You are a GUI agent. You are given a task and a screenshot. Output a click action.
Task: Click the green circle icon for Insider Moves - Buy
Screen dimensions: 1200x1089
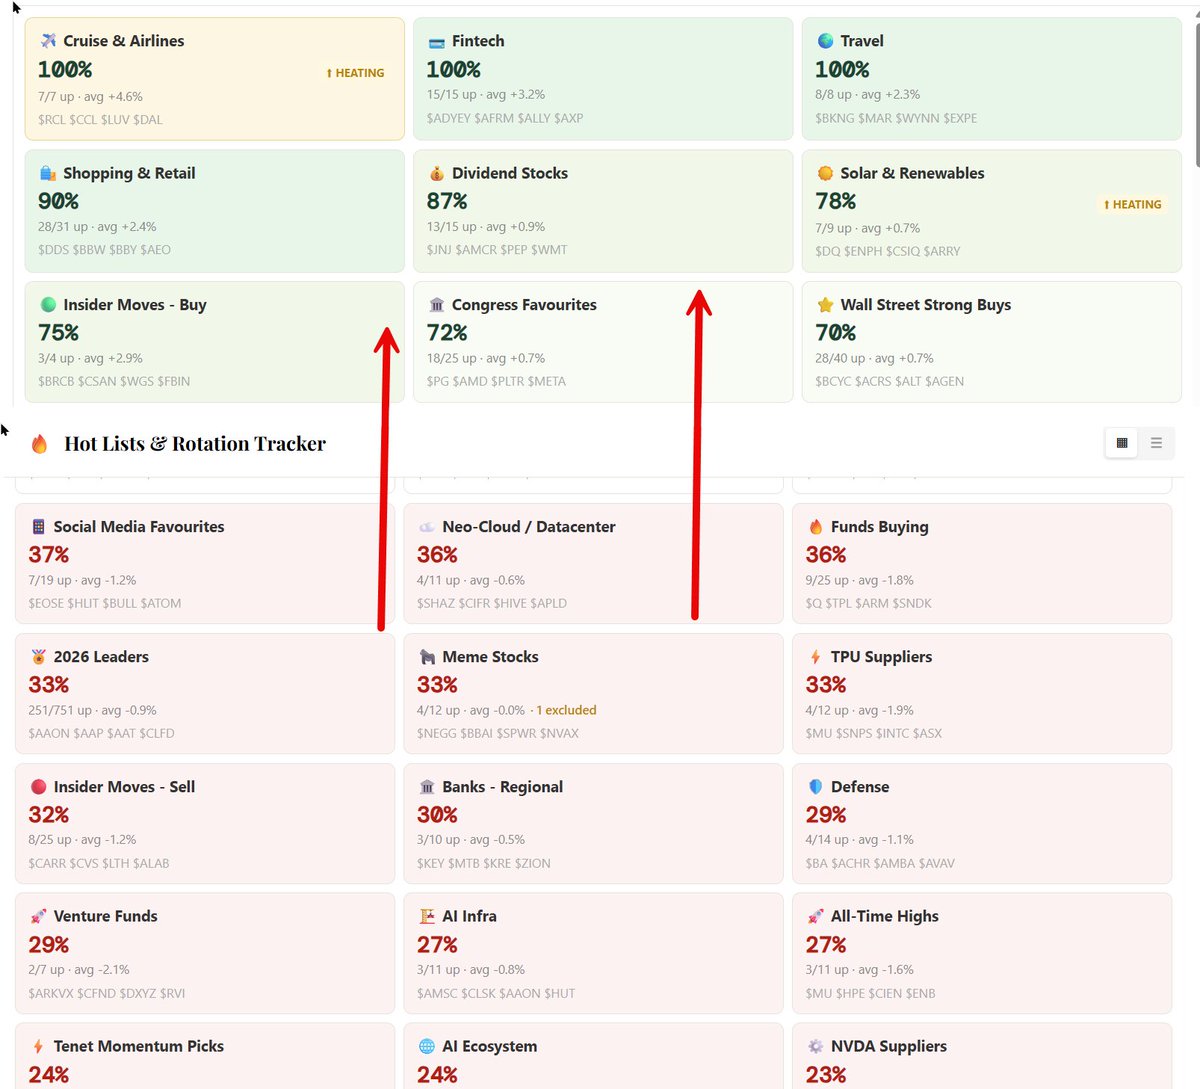pyautogui.click(x=48, y=305)
